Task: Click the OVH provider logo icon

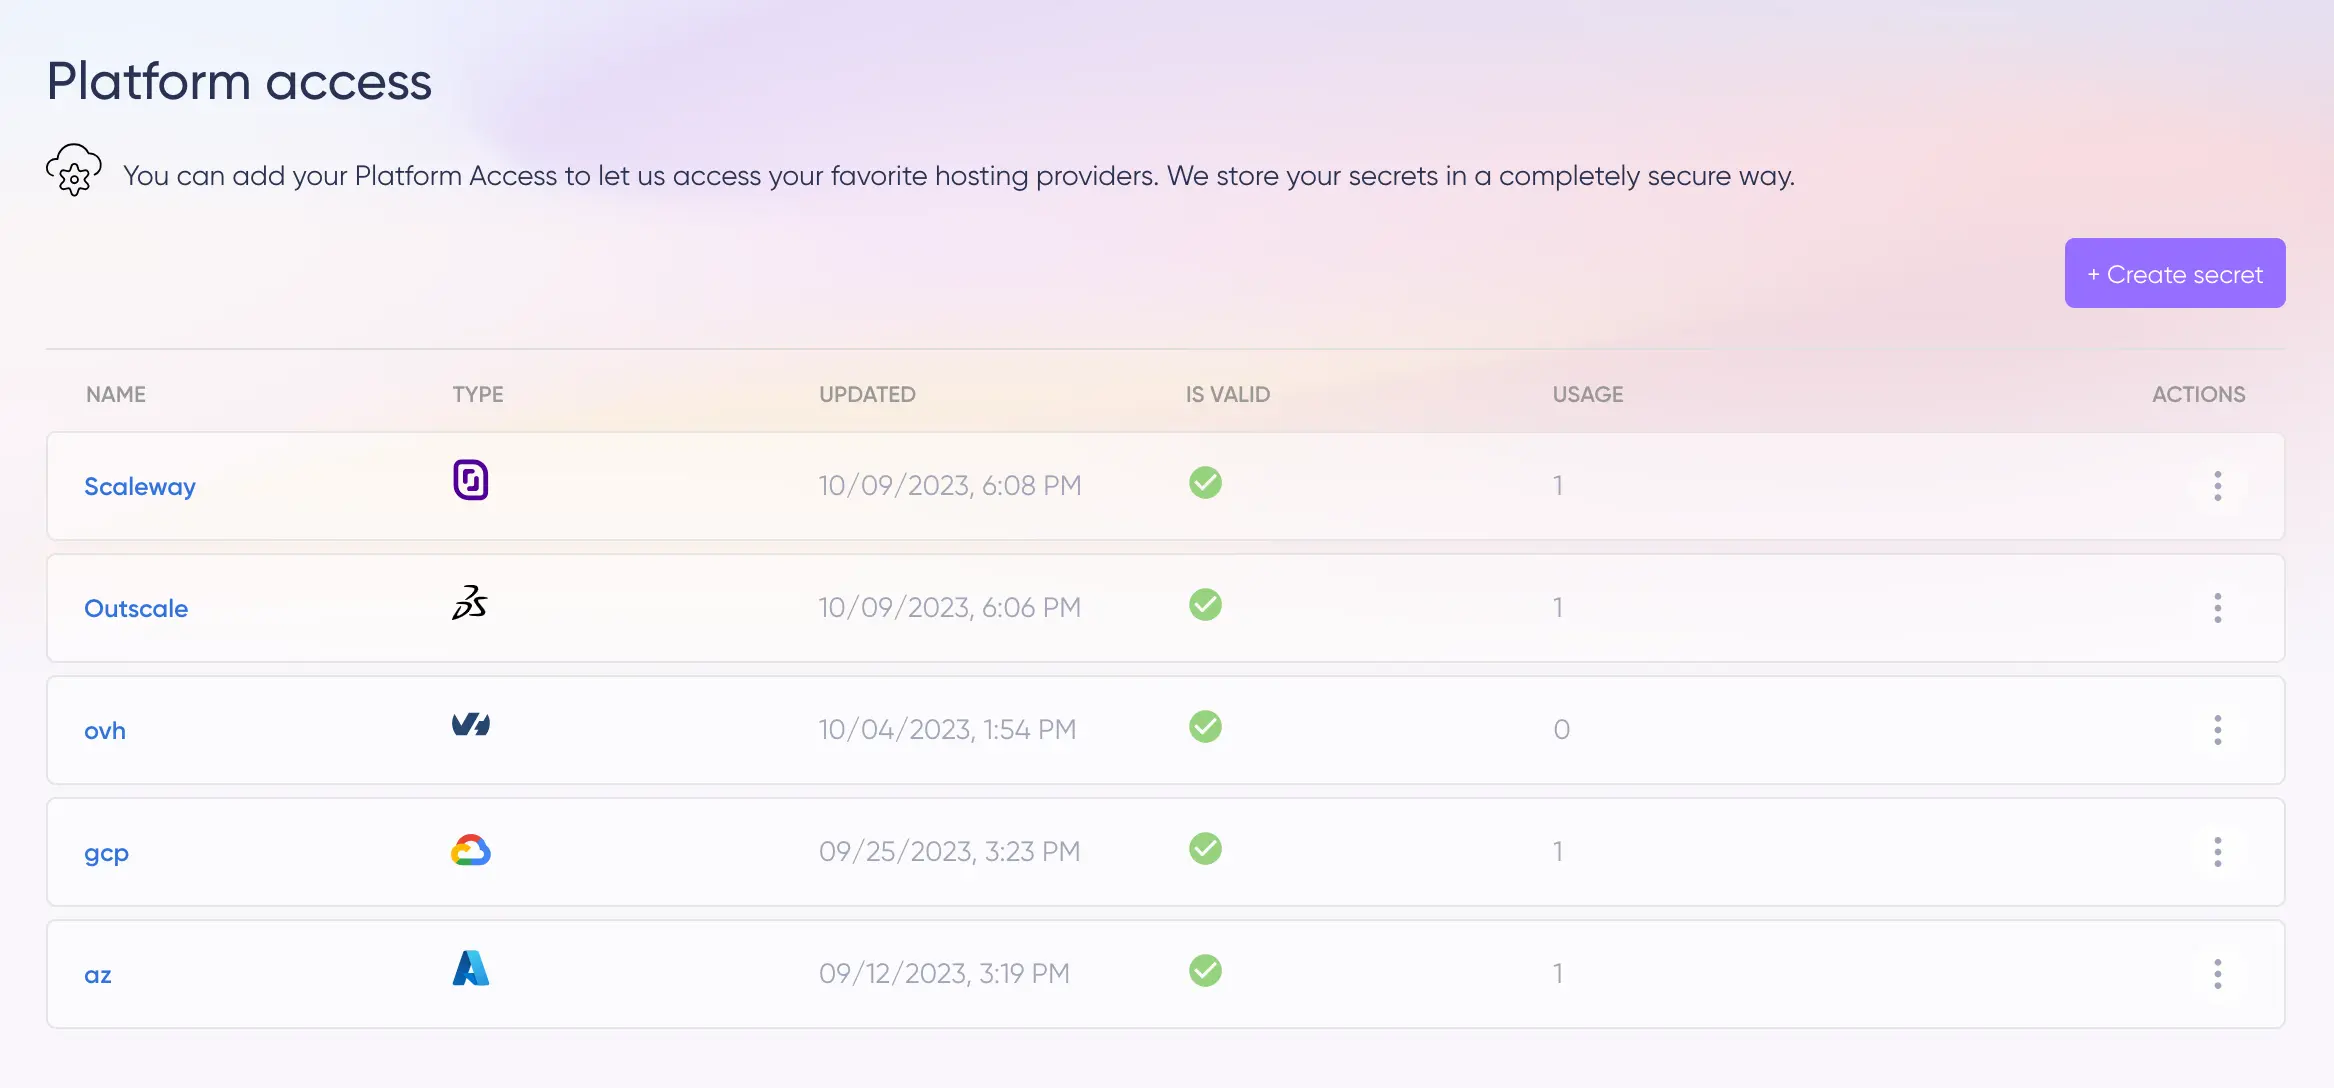Action: 470,725
